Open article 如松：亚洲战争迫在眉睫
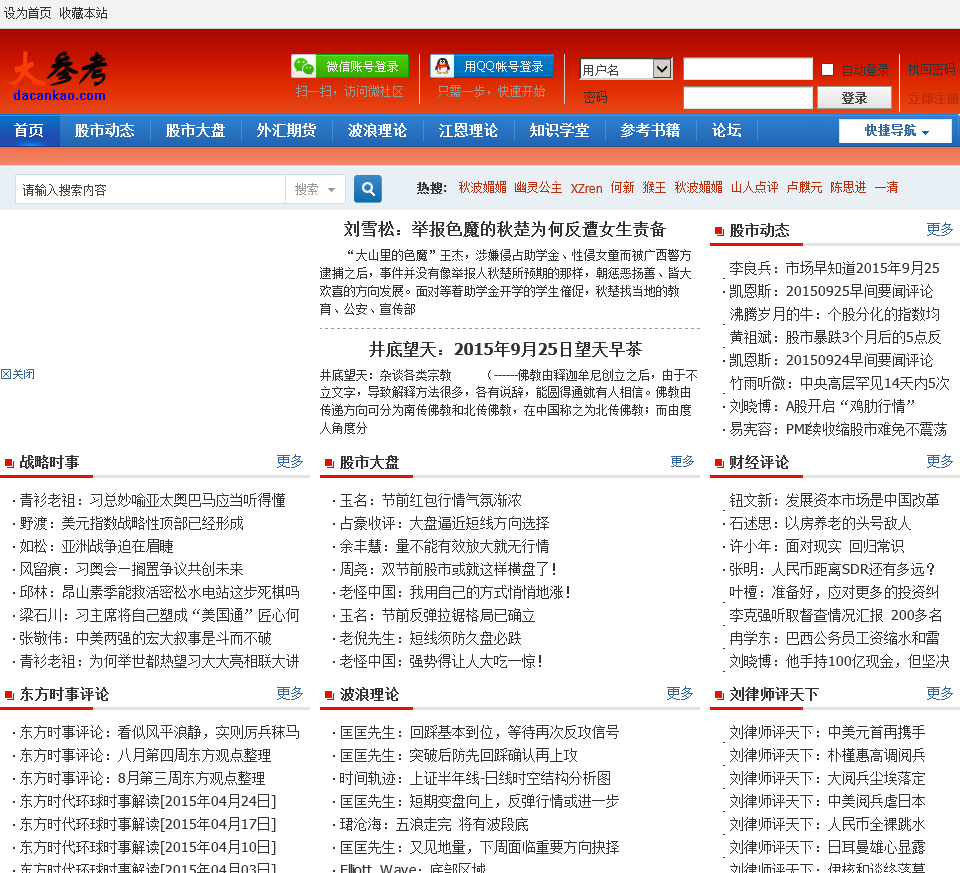This screenshot has width=960, height=873. pos(96,546)
